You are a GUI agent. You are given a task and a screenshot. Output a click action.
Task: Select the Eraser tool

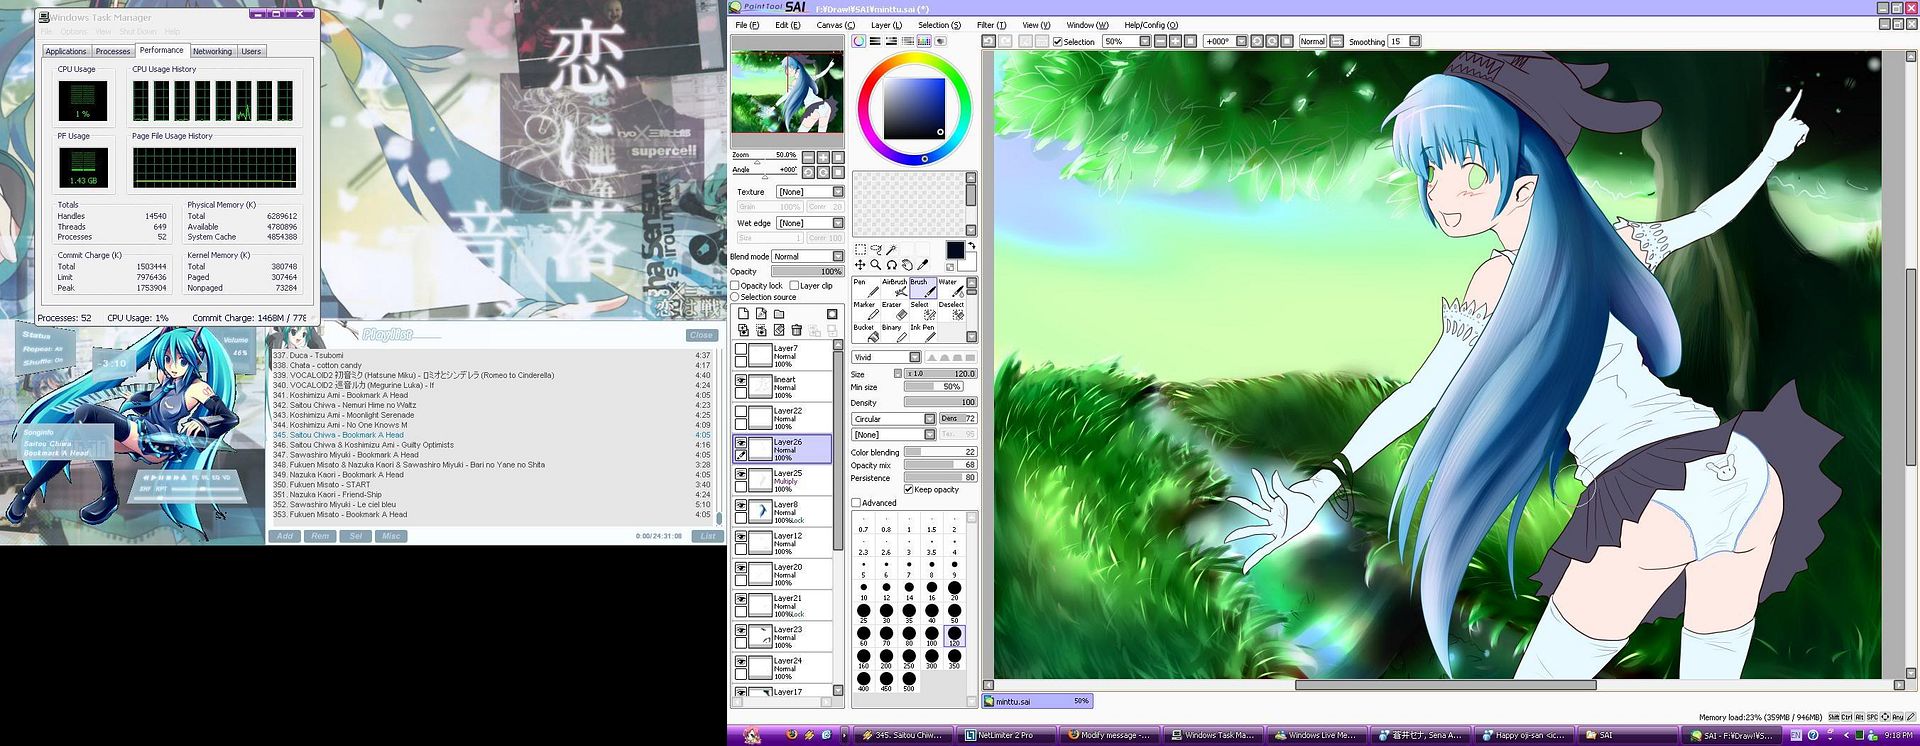tap(894, 310)
